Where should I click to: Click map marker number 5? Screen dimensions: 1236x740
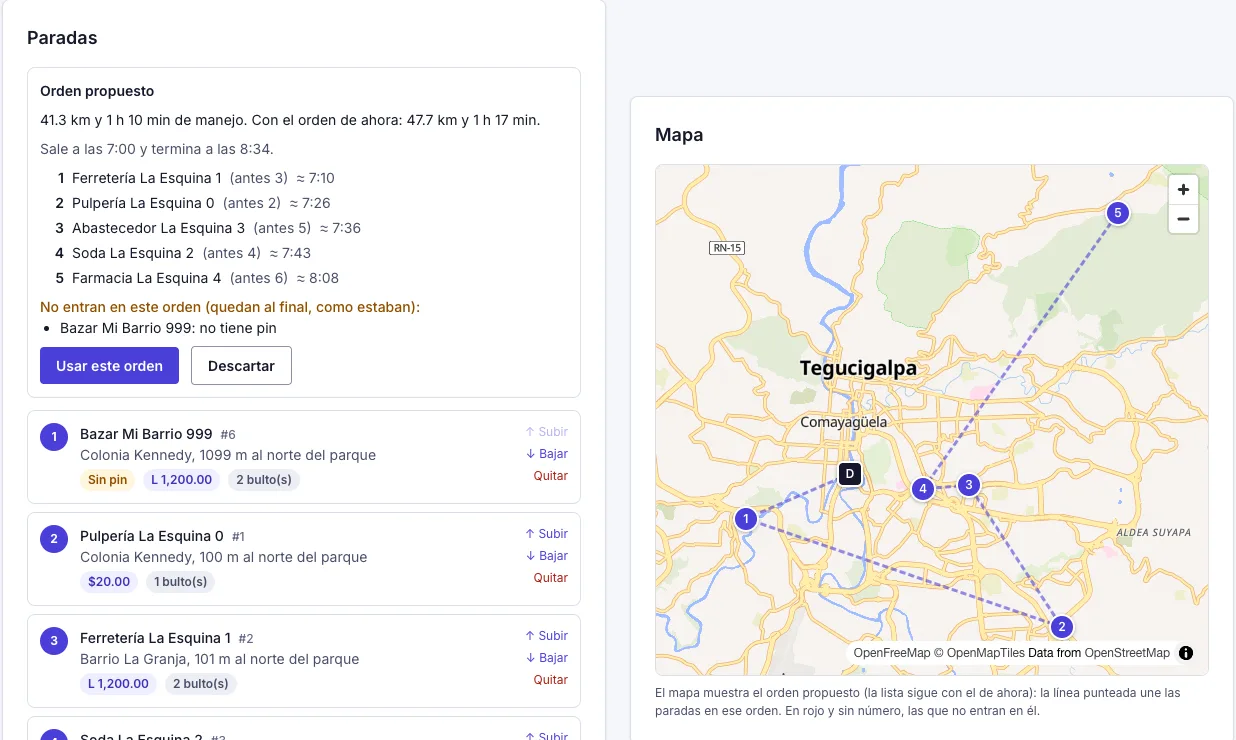coord(1118,212)
